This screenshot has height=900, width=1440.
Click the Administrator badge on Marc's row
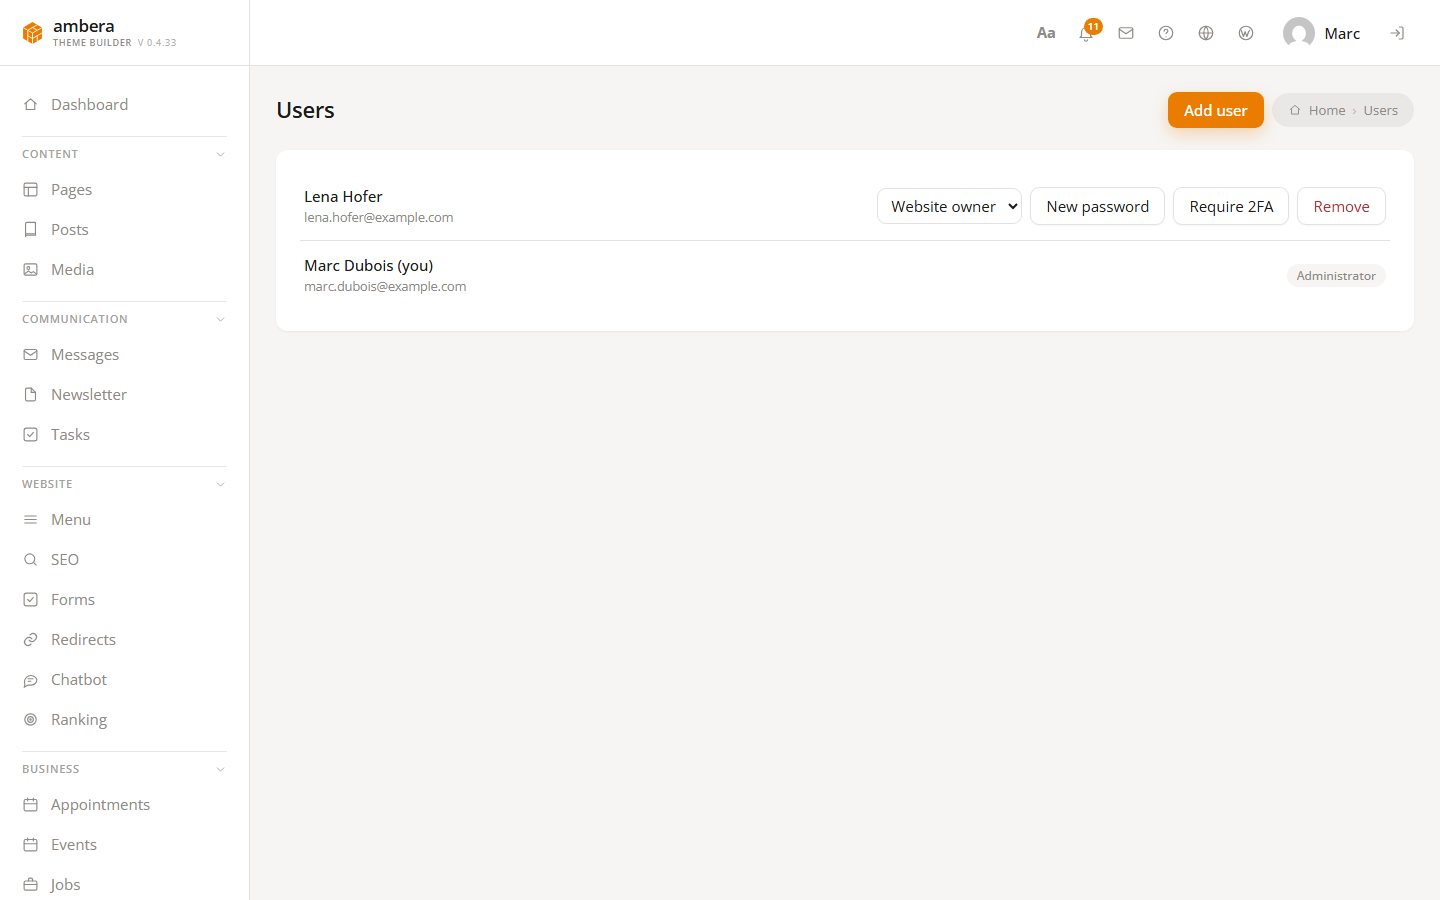coord(1336,276)
